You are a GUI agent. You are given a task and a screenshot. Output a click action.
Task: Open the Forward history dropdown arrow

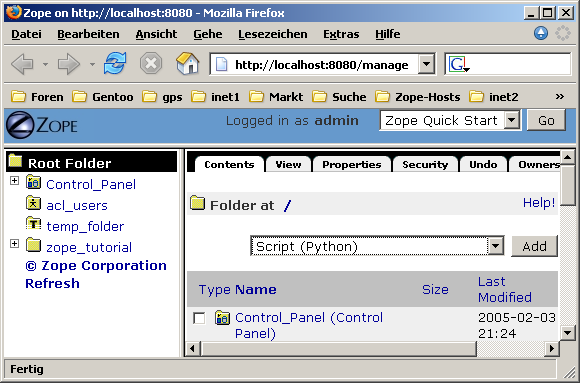coord(92,64)
